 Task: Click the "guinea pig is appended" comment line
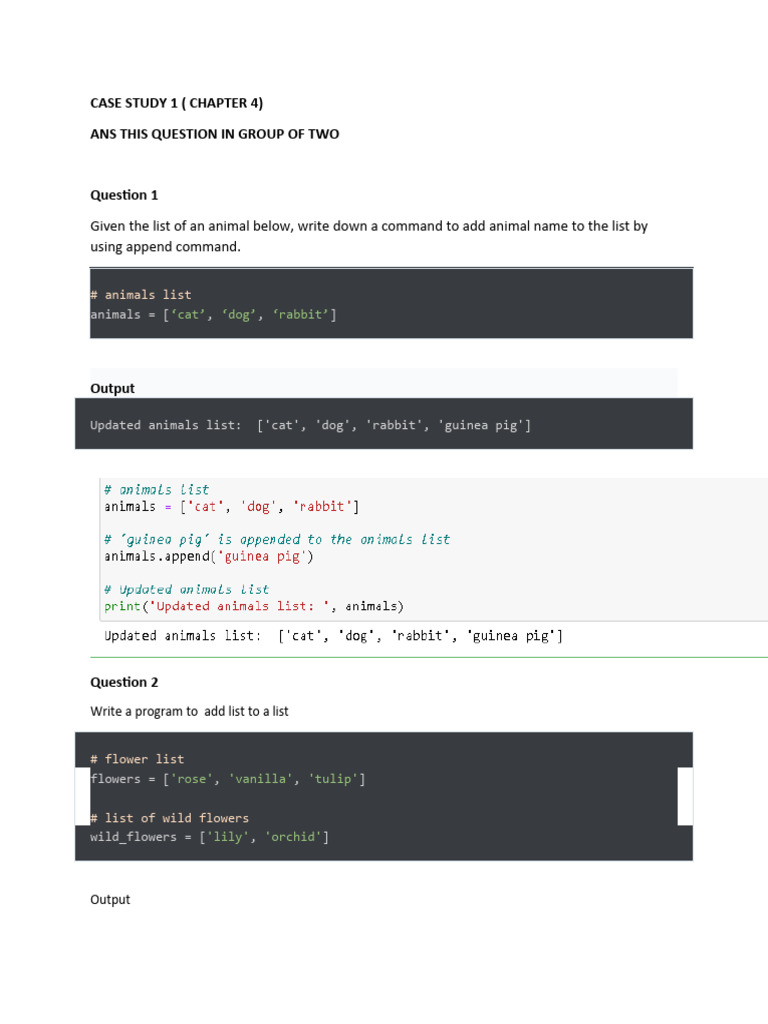click(x=277, y=539)
